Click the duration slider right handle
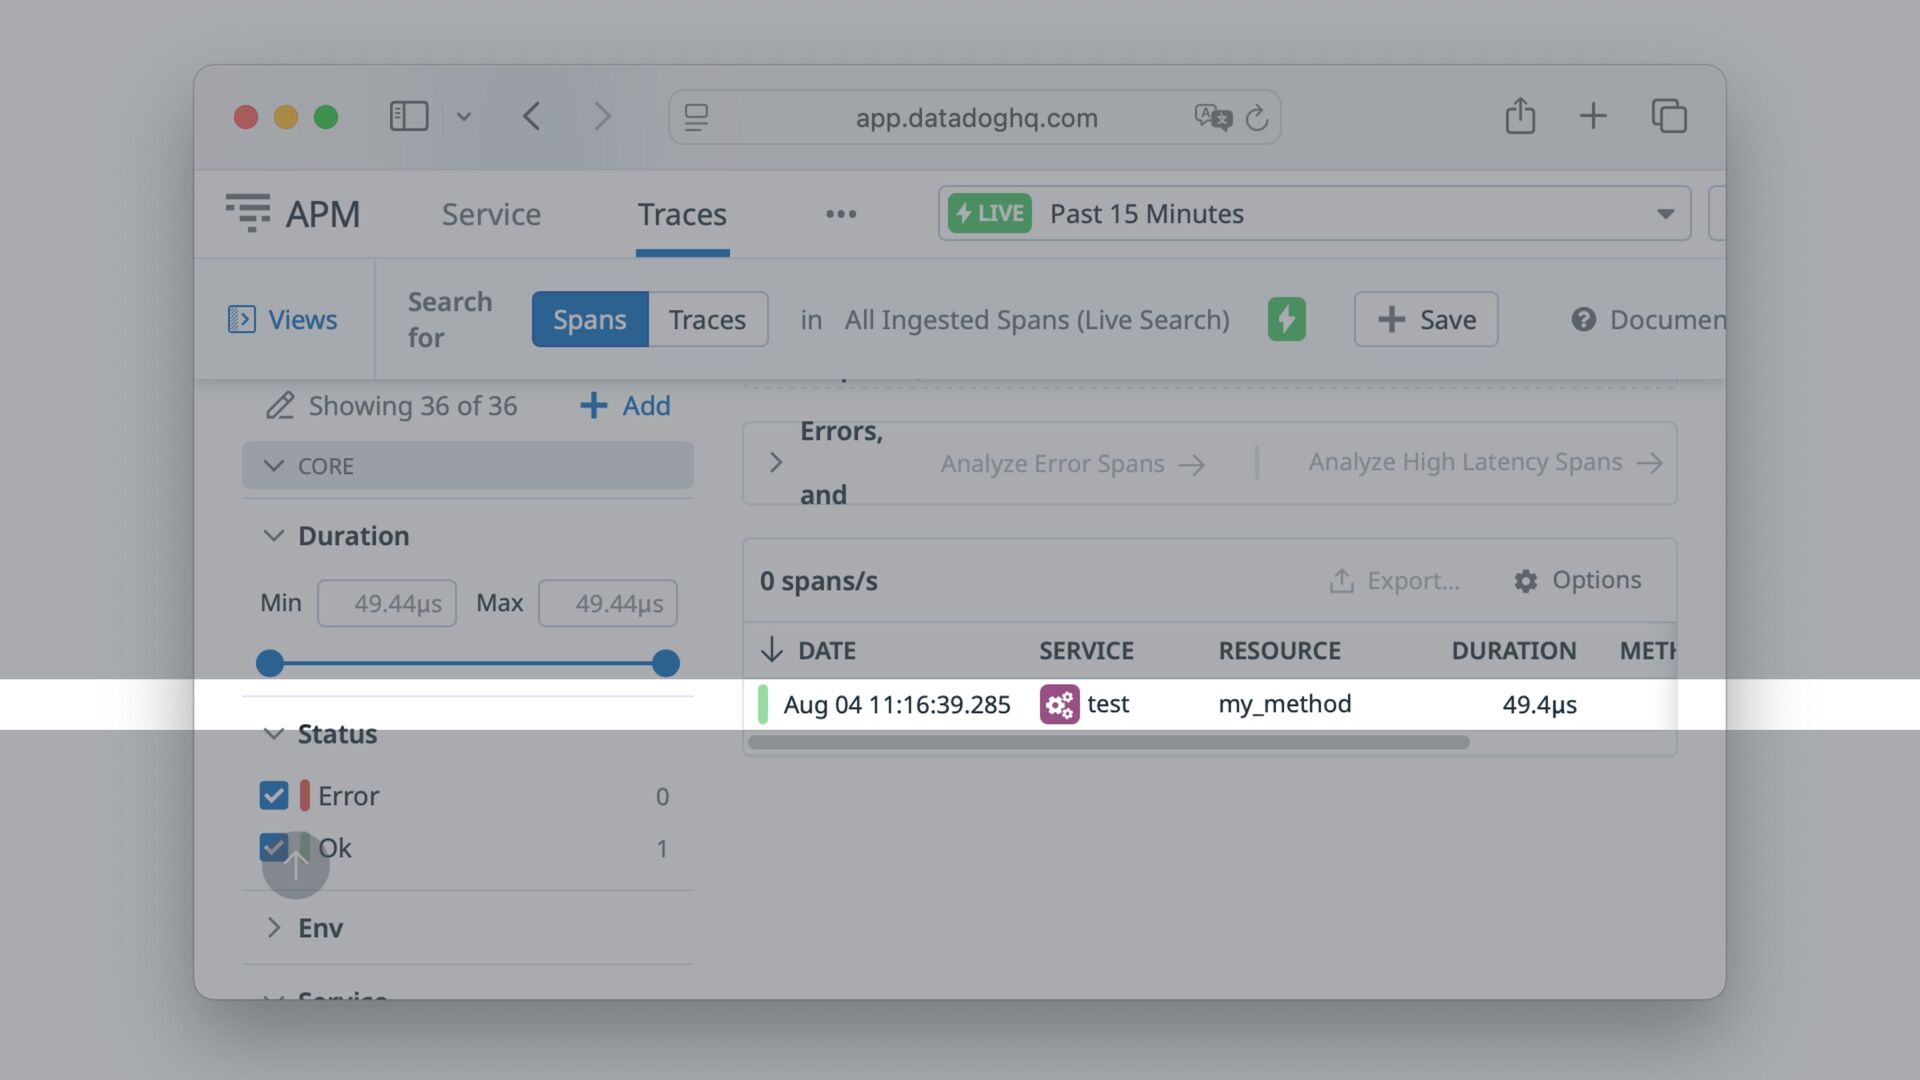Viewport: 1920px width, 1080px height. (x=666, y=663)
